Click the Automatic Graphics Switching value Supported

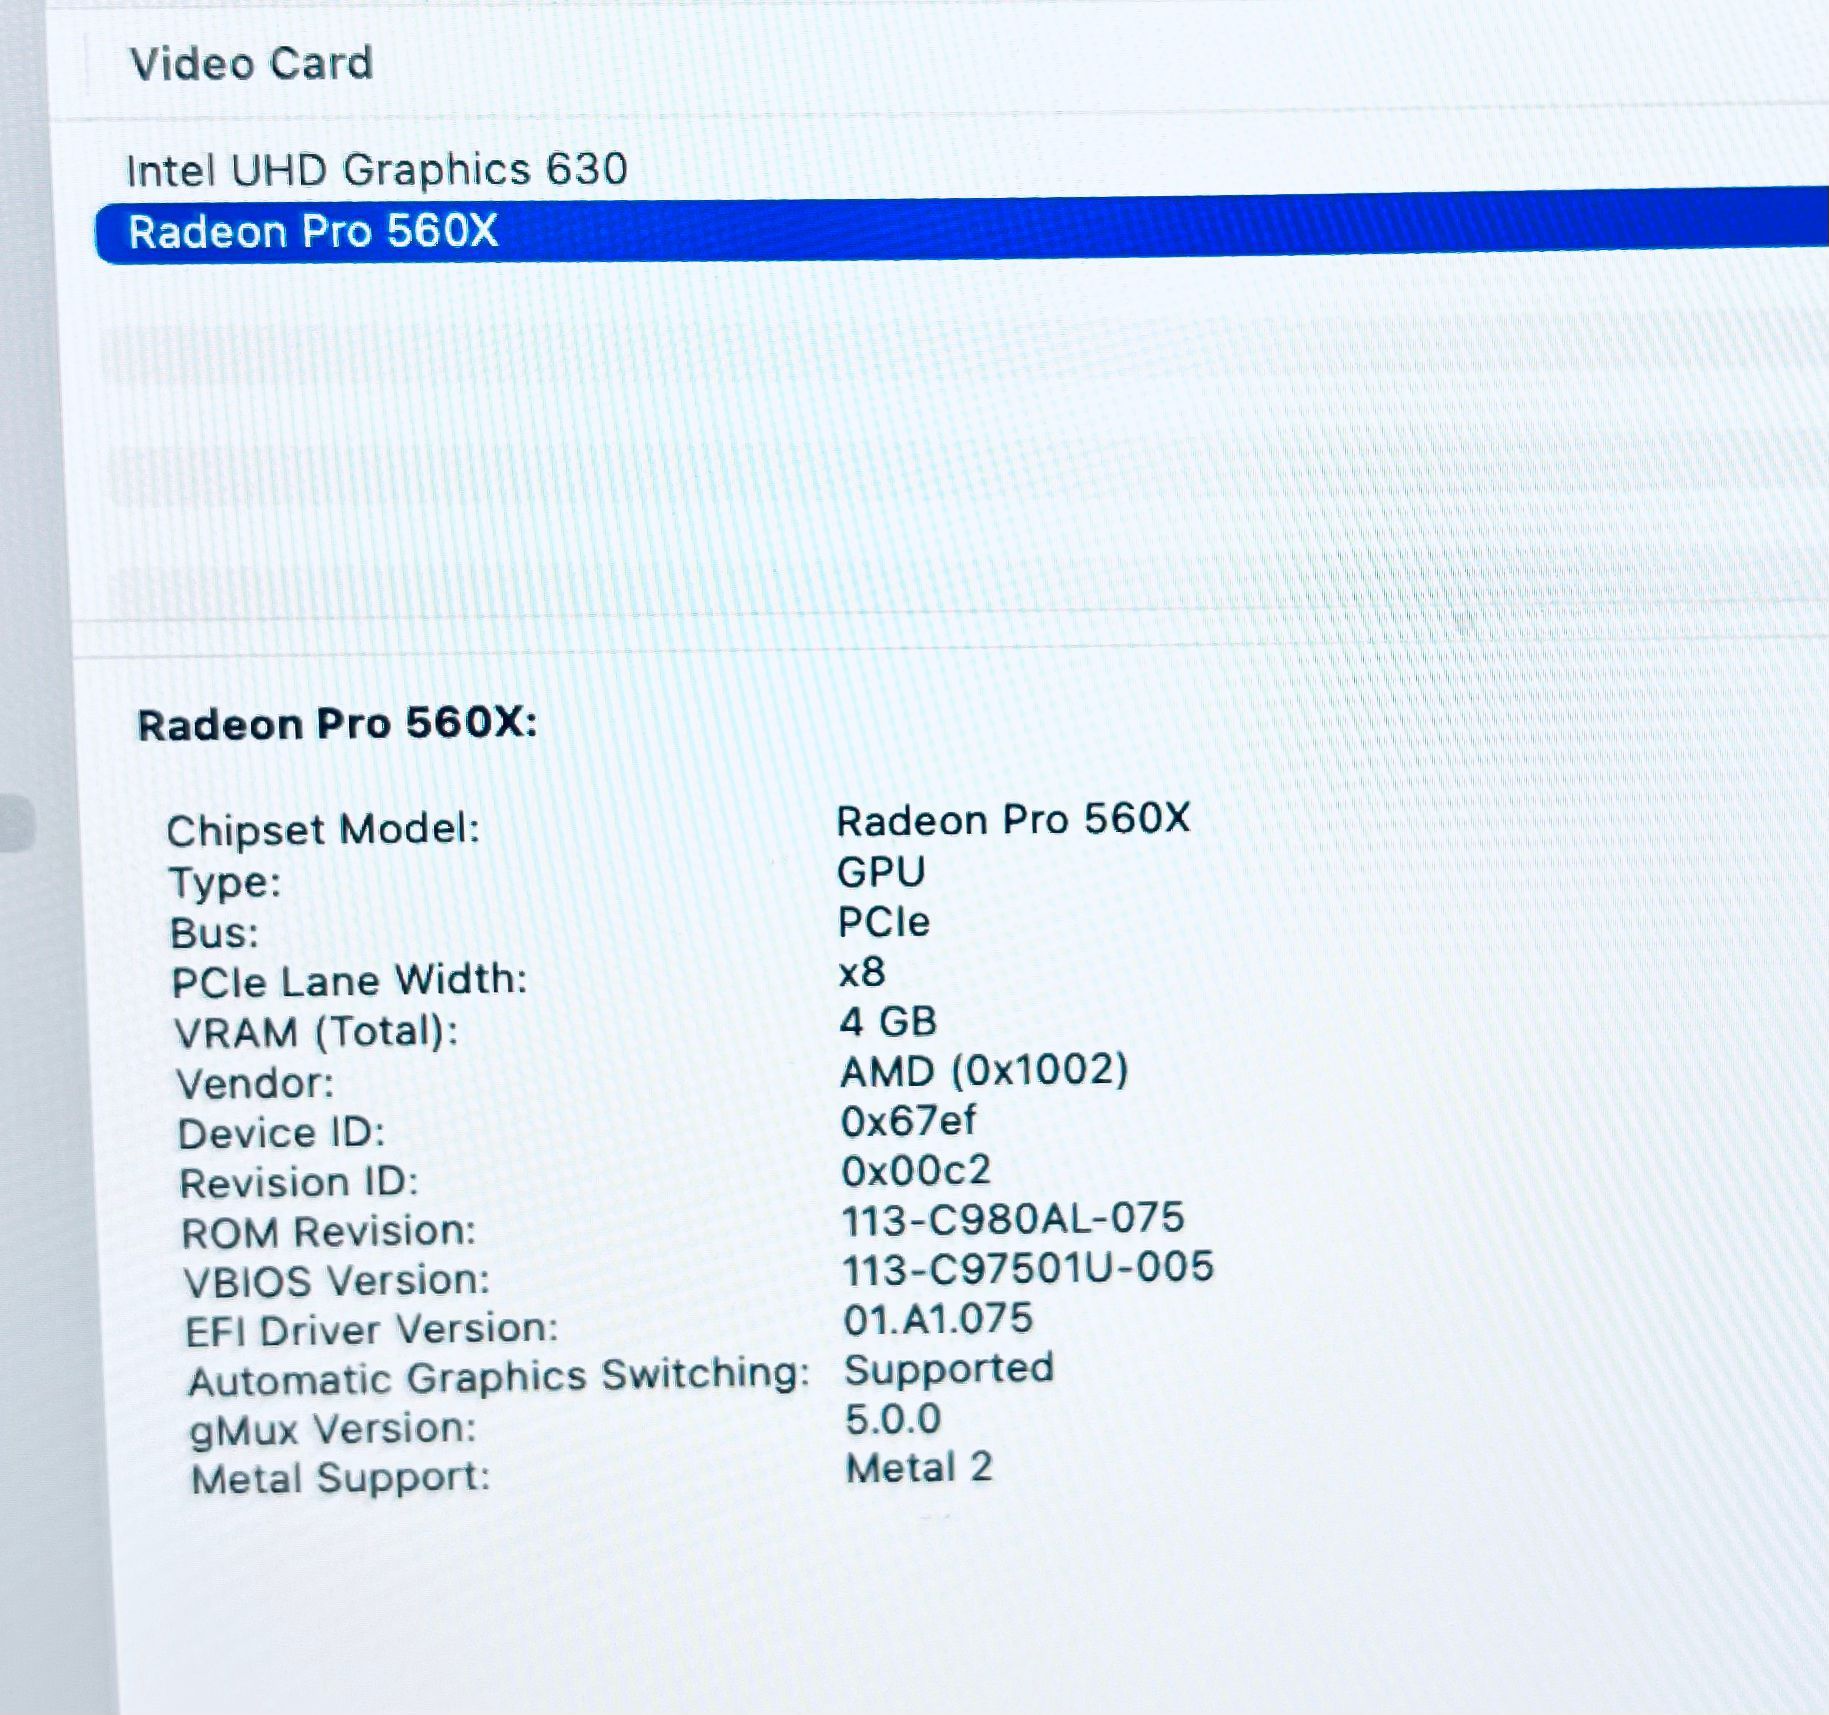pos(949,1369)
